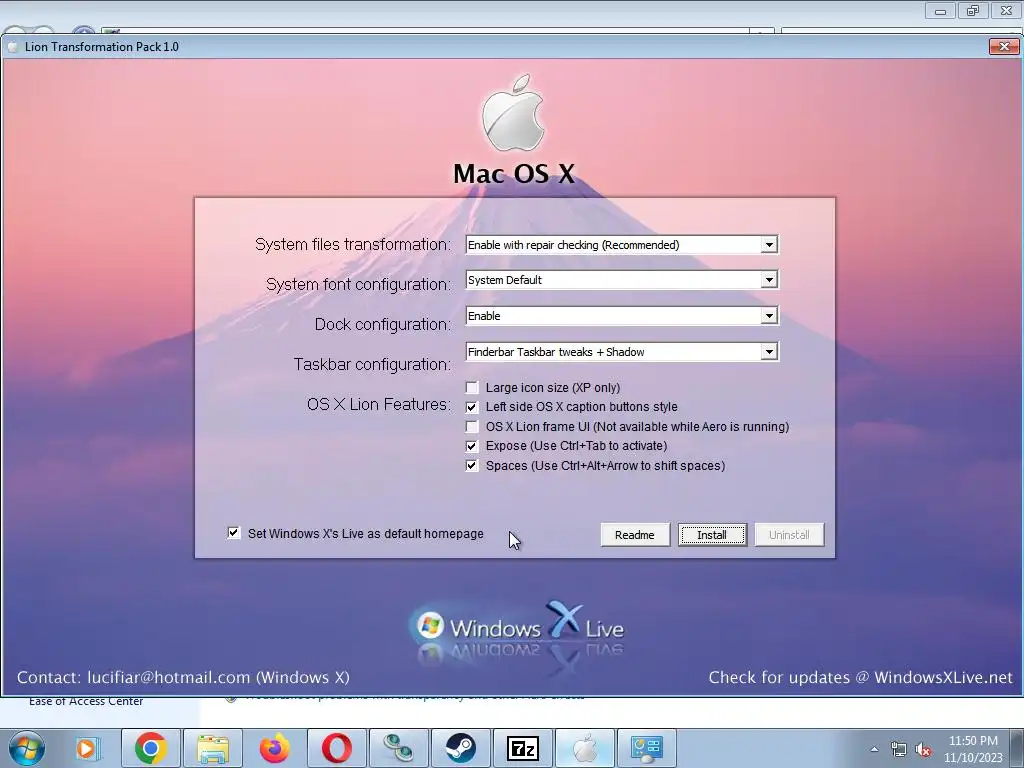This screenshot has height=768, width=1024.
Task: Minimize the background window
Action: coord(940,10)
